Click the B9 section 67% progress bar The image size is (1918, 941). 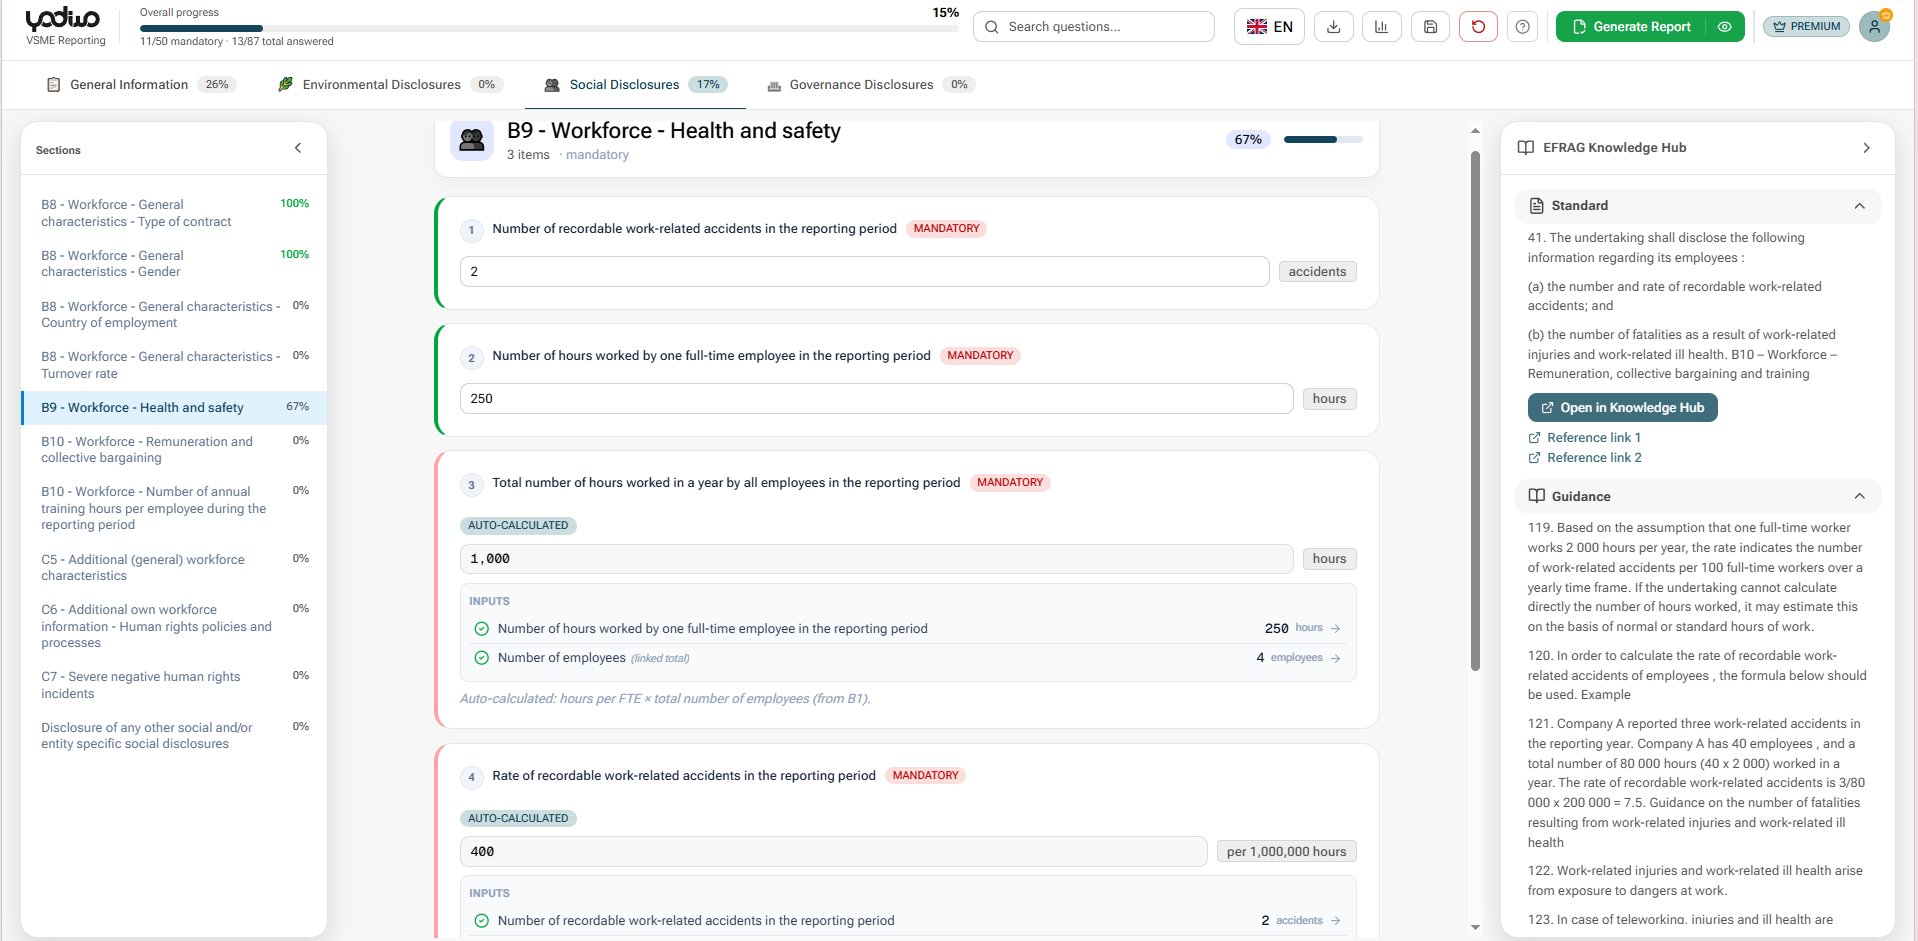(x=1323, y=140)
